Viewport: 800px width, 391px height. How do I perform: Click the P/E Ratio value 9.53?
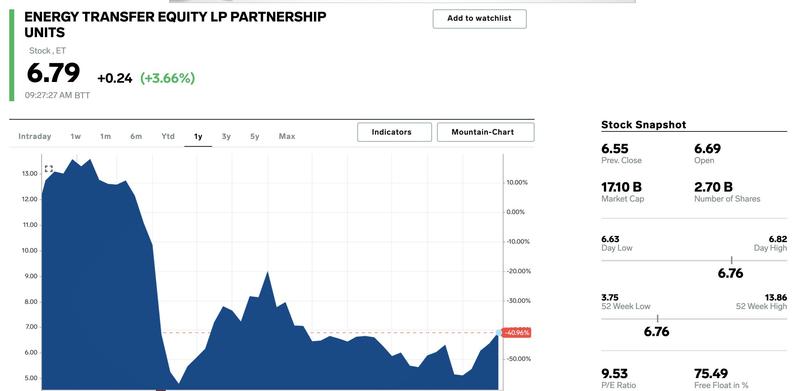[x=614, y=374]
